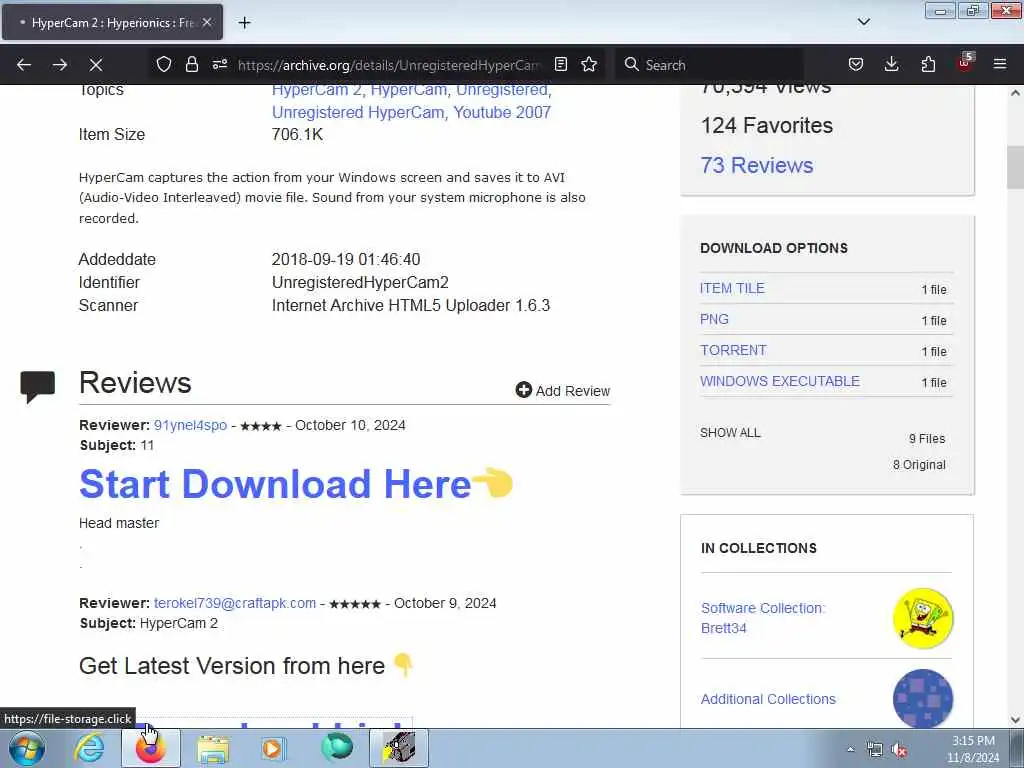Save page to Pocket

(x=856, y=64)
